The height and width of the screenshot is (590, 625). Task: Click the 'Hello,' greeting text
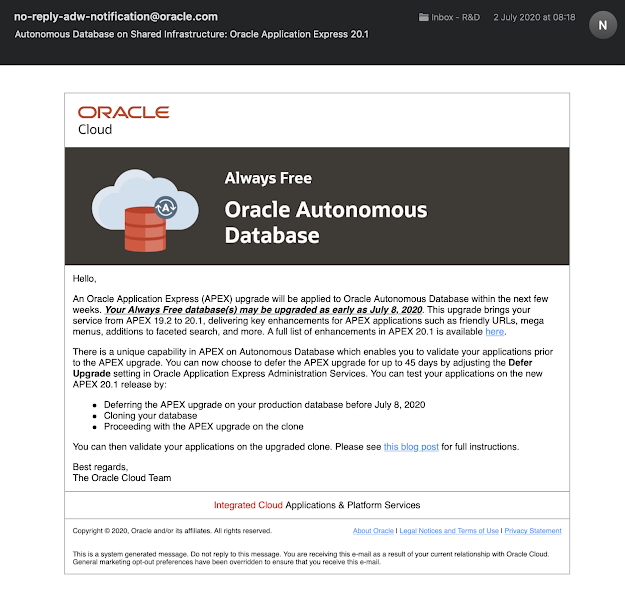coord(85,279)
